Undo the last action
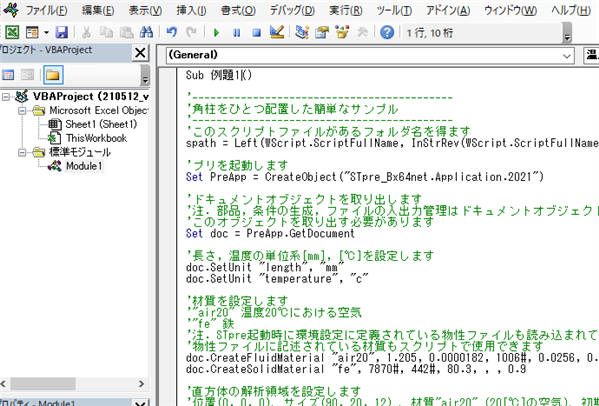599x406 pixels. pos(172,32)
